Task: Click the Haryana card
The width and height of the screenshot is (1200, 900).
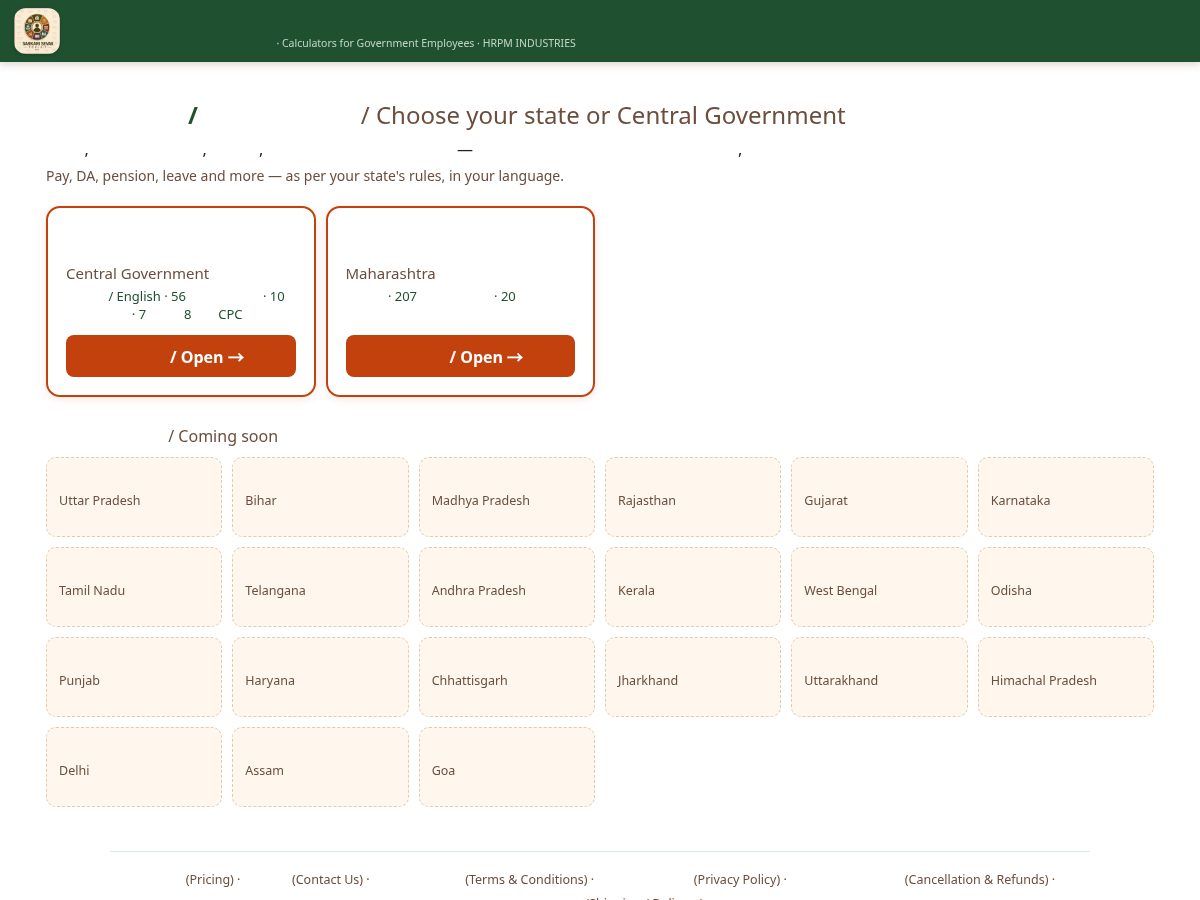Action: 320,677
